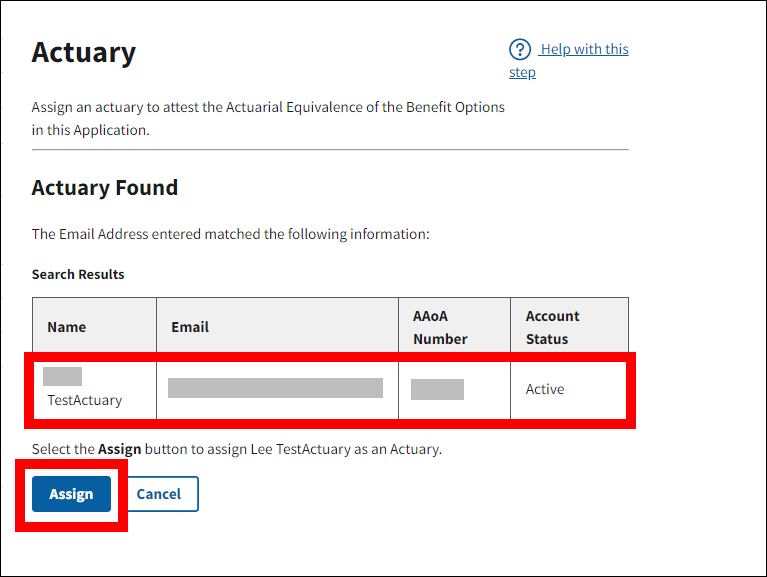Click the redacted email cell in results

(x=275, y=388)
